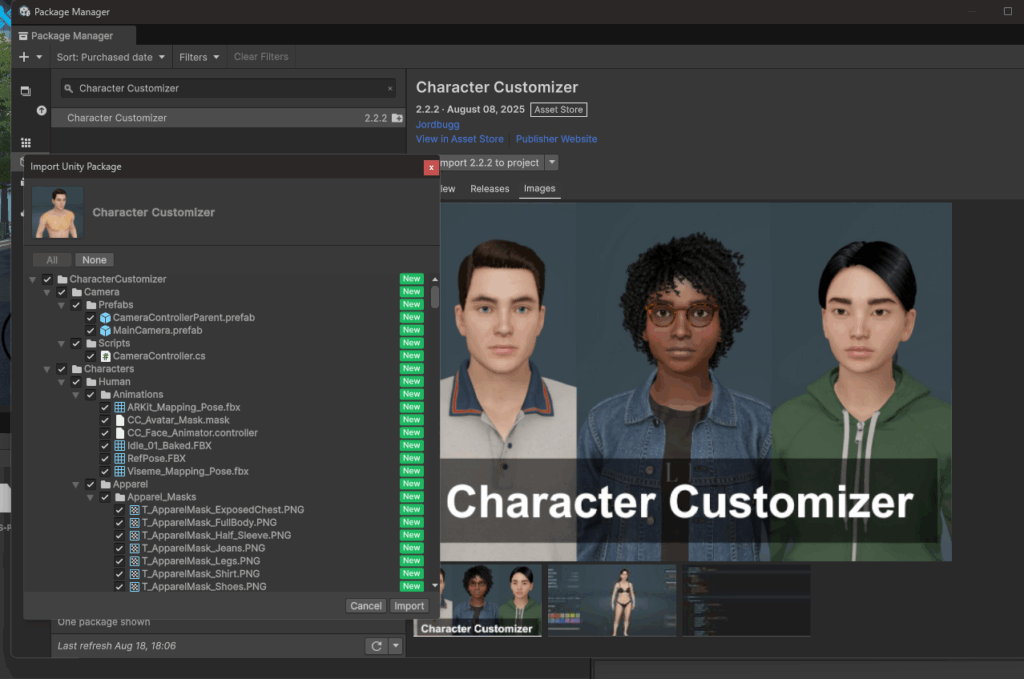
Task: Click the Package Manager window title icon
Action: (24, 12)
